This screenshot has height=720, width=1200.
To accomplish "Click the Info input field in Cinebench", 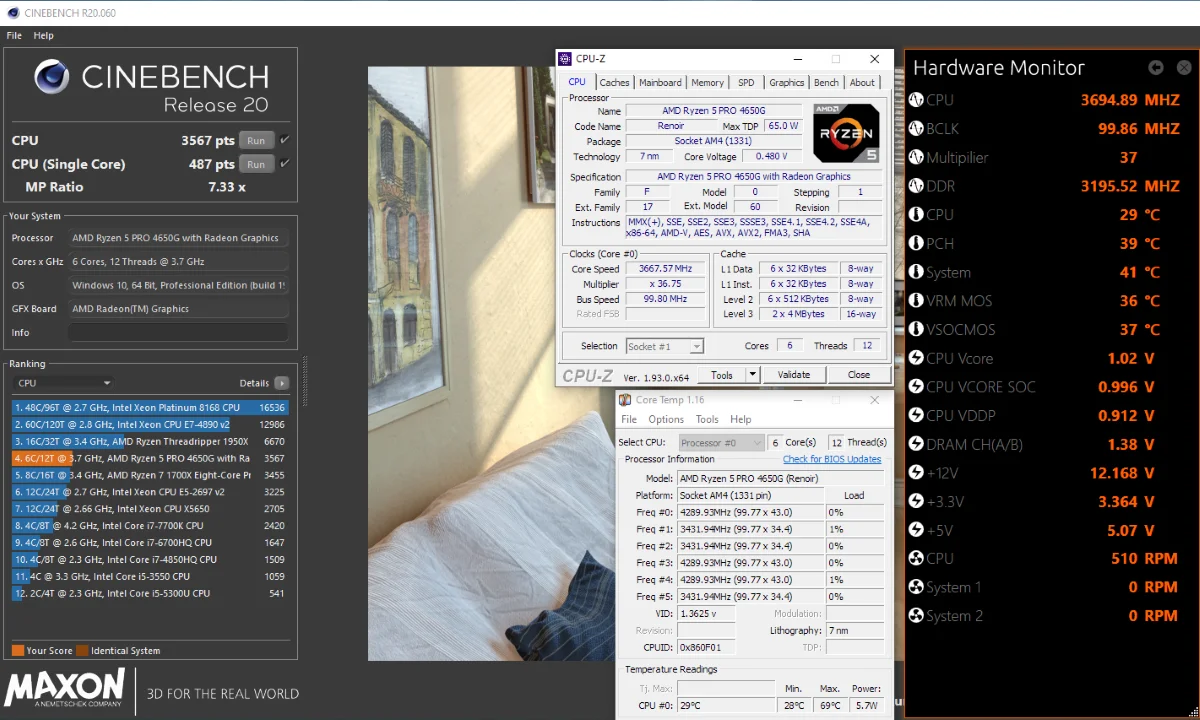I will 178,332.
